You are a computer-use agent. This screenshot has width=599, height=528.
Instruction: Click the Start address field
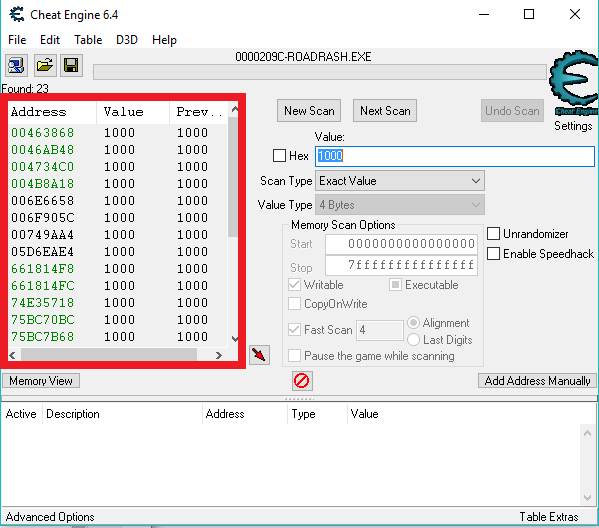click(x=401, y=244)
